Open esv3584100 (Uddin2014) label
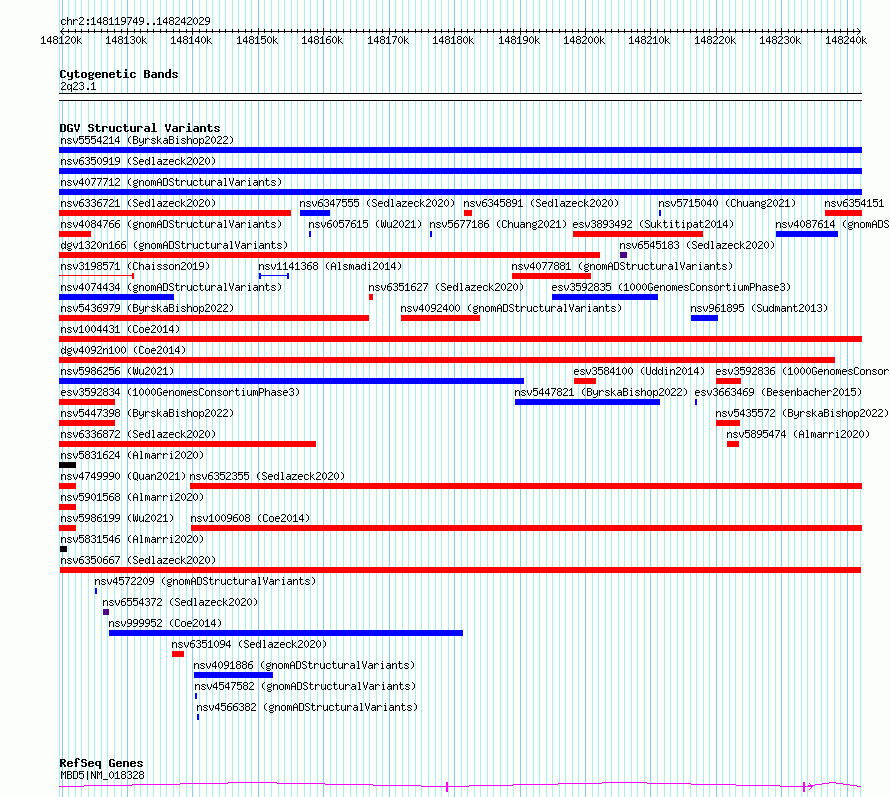This screenshot has width=890, height=797. click(x=639, y=371)
